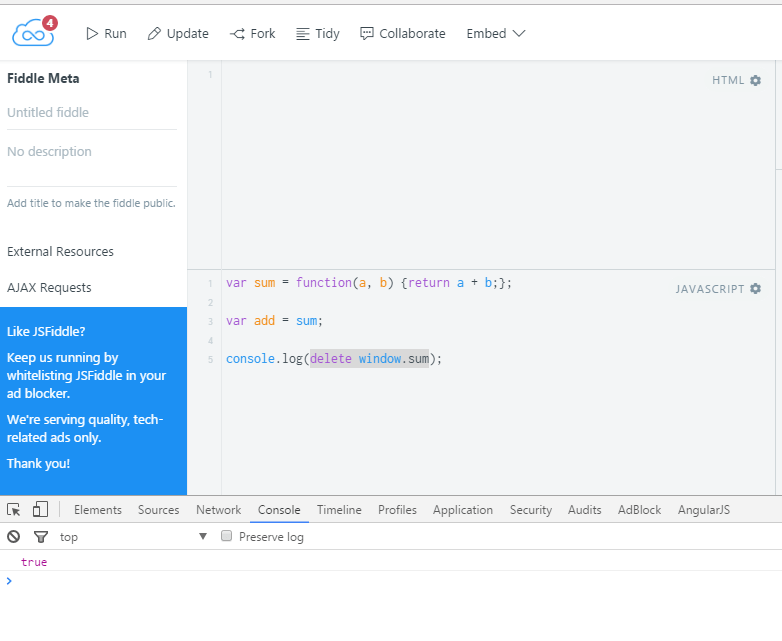Click the 'var sum = function' code line

pyautogui.click(x=369, y=283)
